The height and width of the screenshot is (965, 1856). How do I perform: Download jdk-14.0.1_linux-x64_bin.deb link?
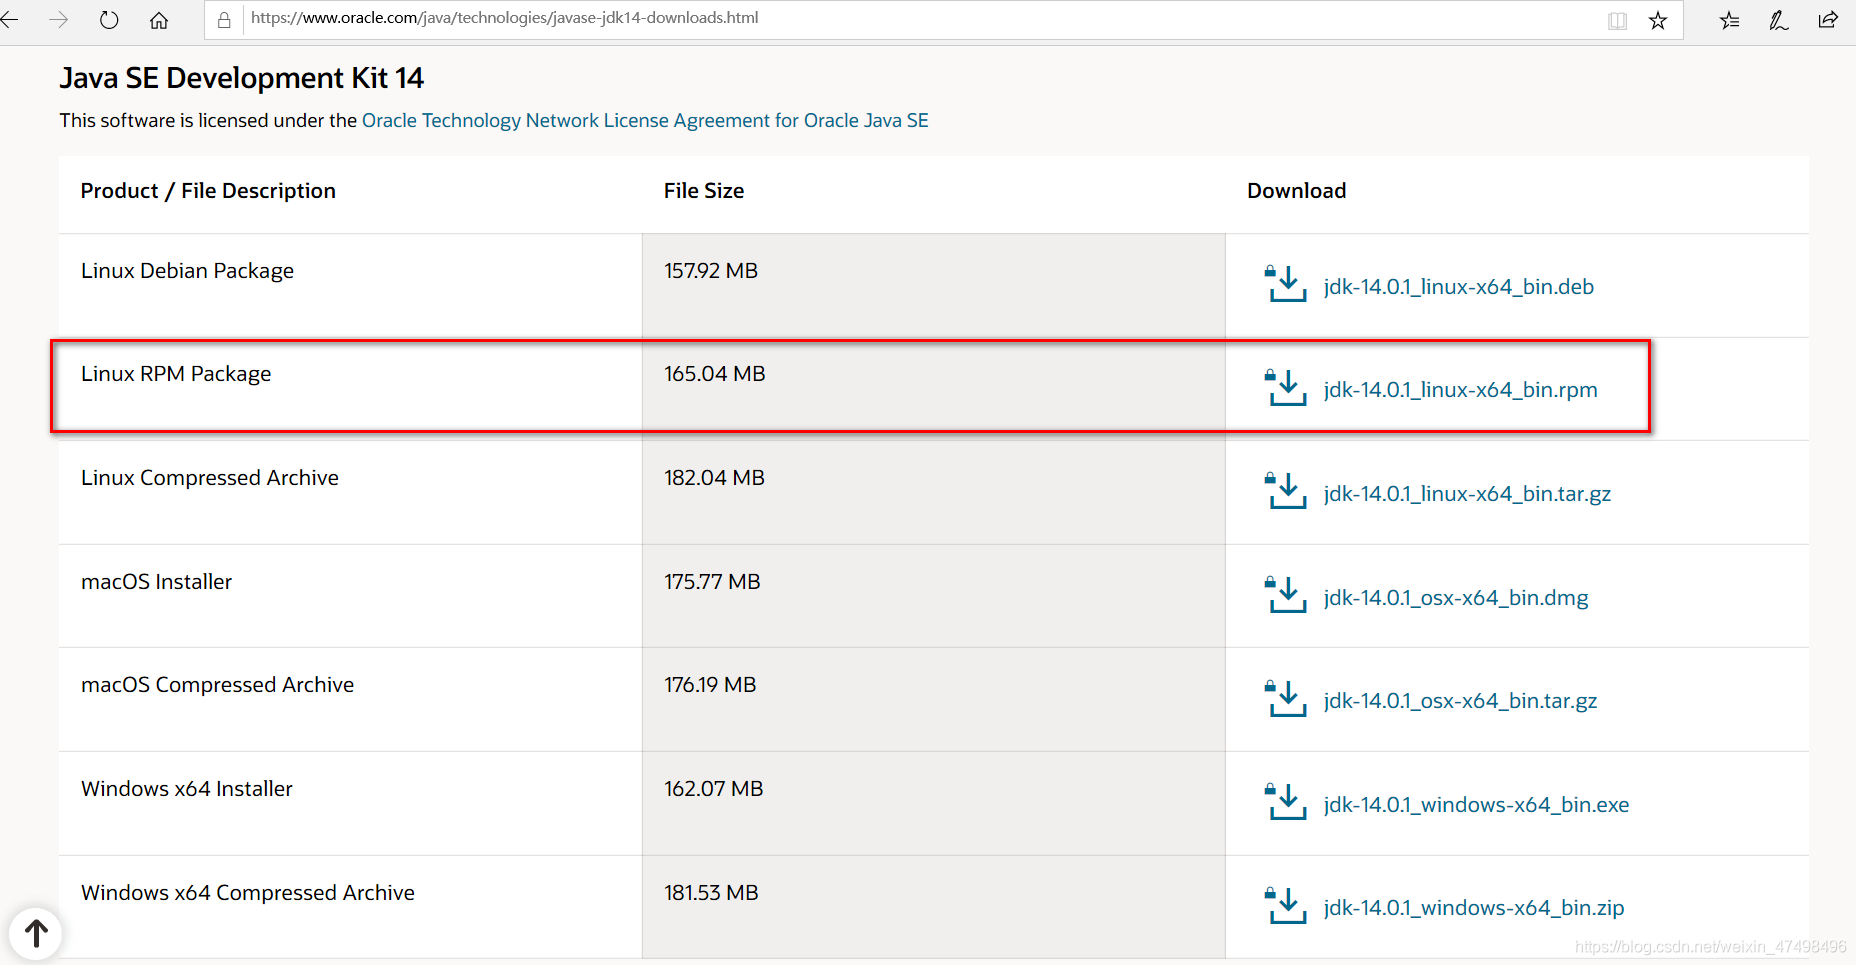point(1458,287)
